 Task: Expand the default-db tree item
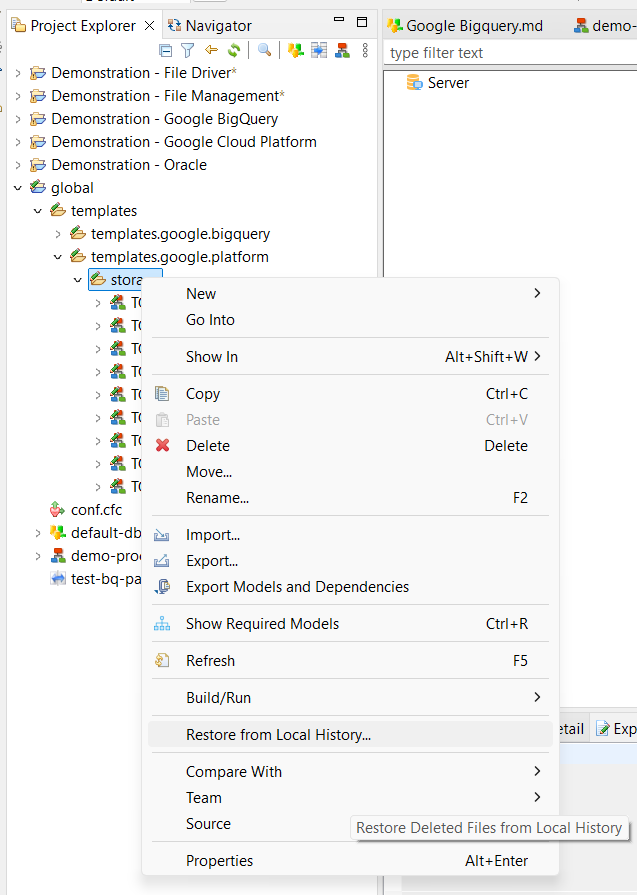pos(37,532)
